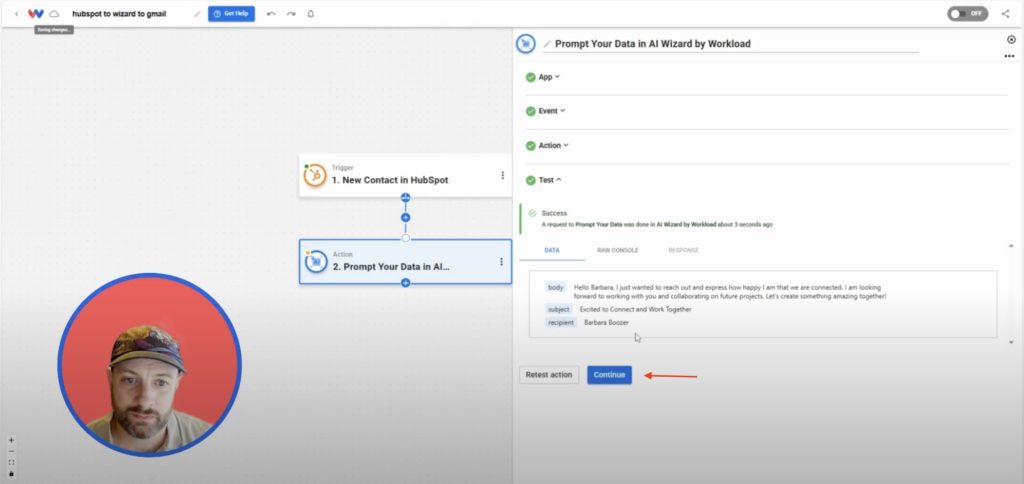
Task: Click the data panel scrollbar up arrow
Action: point(1012,246)
